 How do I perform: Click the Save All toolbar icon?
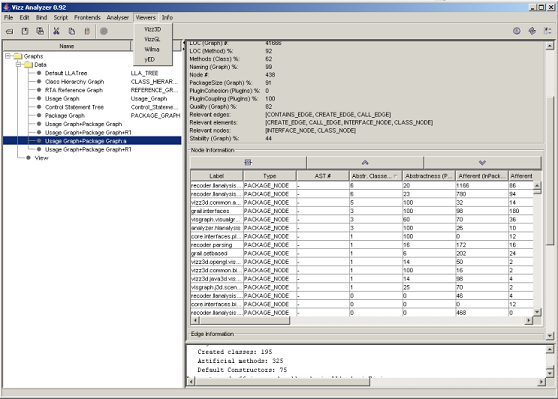[40, 31]
